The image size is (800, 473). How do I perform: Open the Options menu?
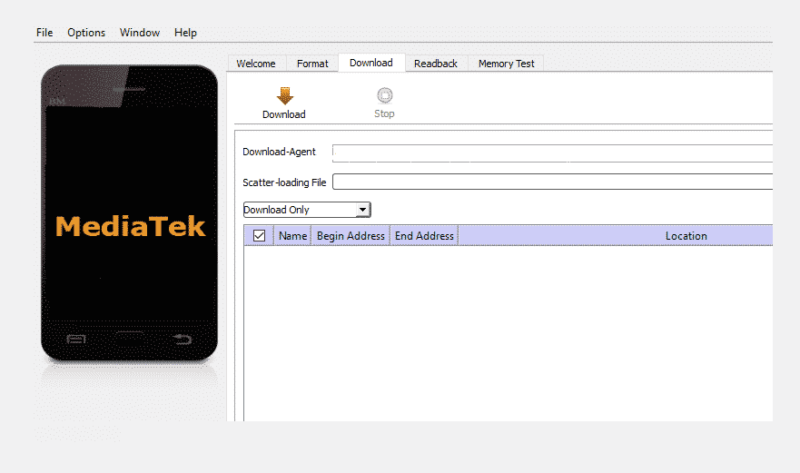coord(86,33)
